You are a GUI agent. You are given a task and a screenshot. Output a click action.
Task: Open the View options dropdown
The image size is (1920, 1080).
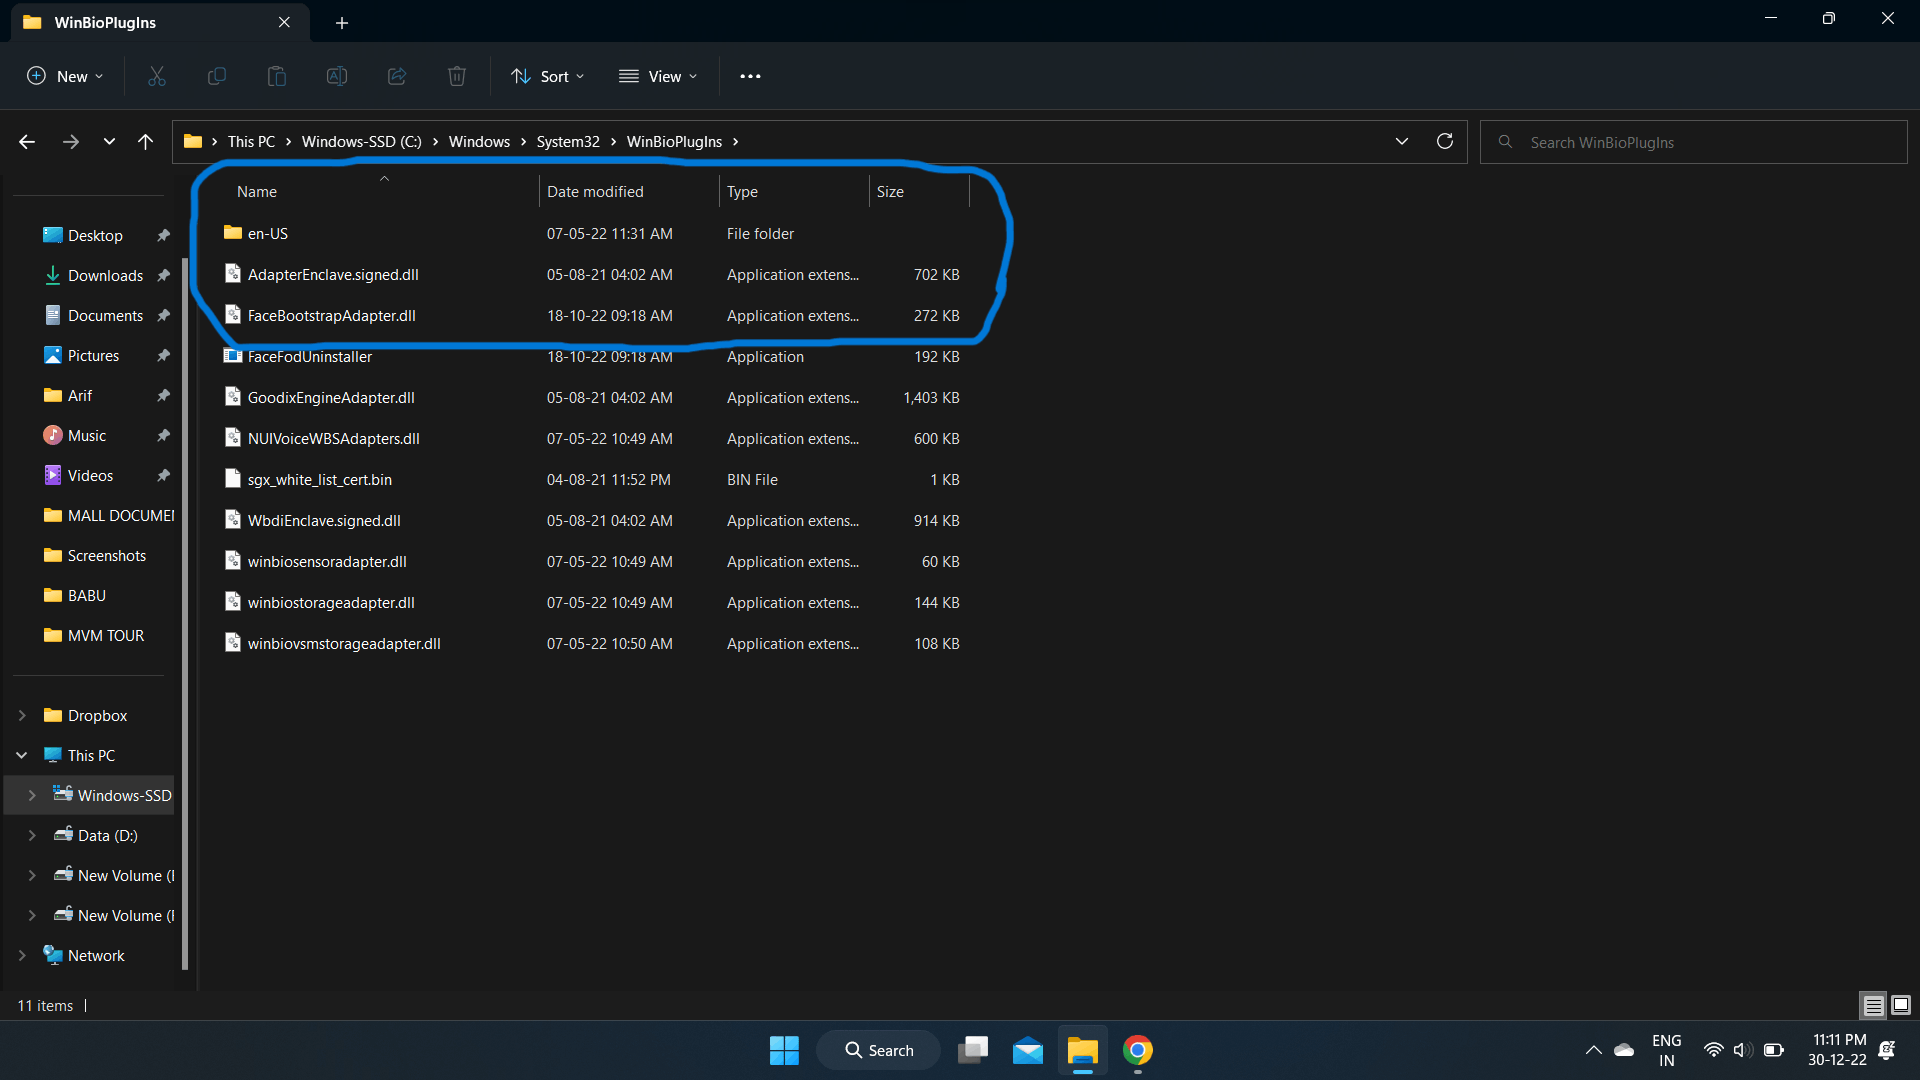(658, 76)
